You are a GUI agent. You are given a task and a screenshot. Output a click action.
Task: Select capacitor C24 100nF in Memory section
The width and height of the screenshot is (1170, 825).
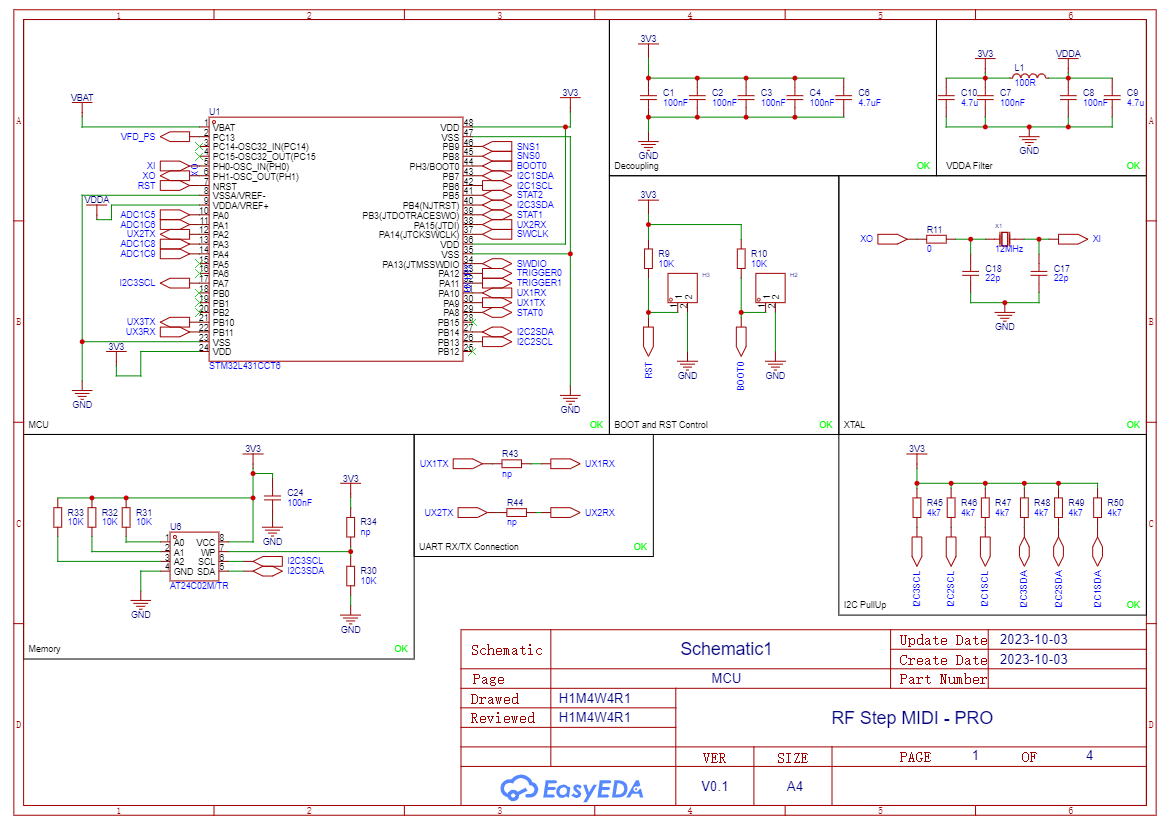[x=272, y=497]
